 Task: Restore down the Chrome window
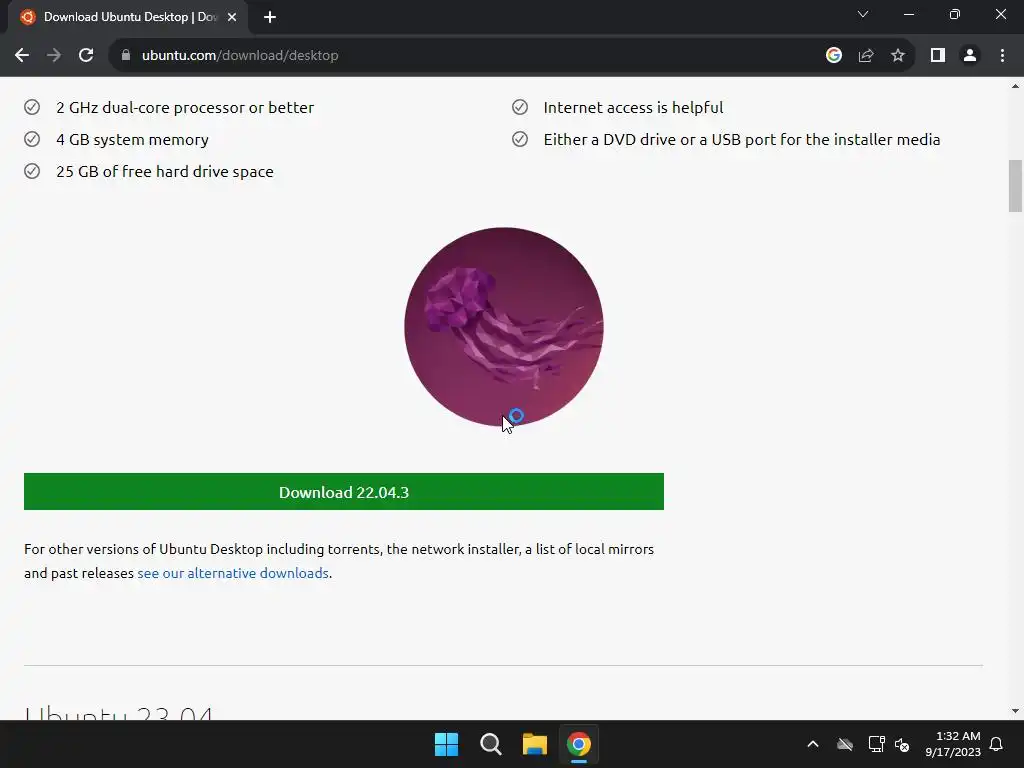955,14
